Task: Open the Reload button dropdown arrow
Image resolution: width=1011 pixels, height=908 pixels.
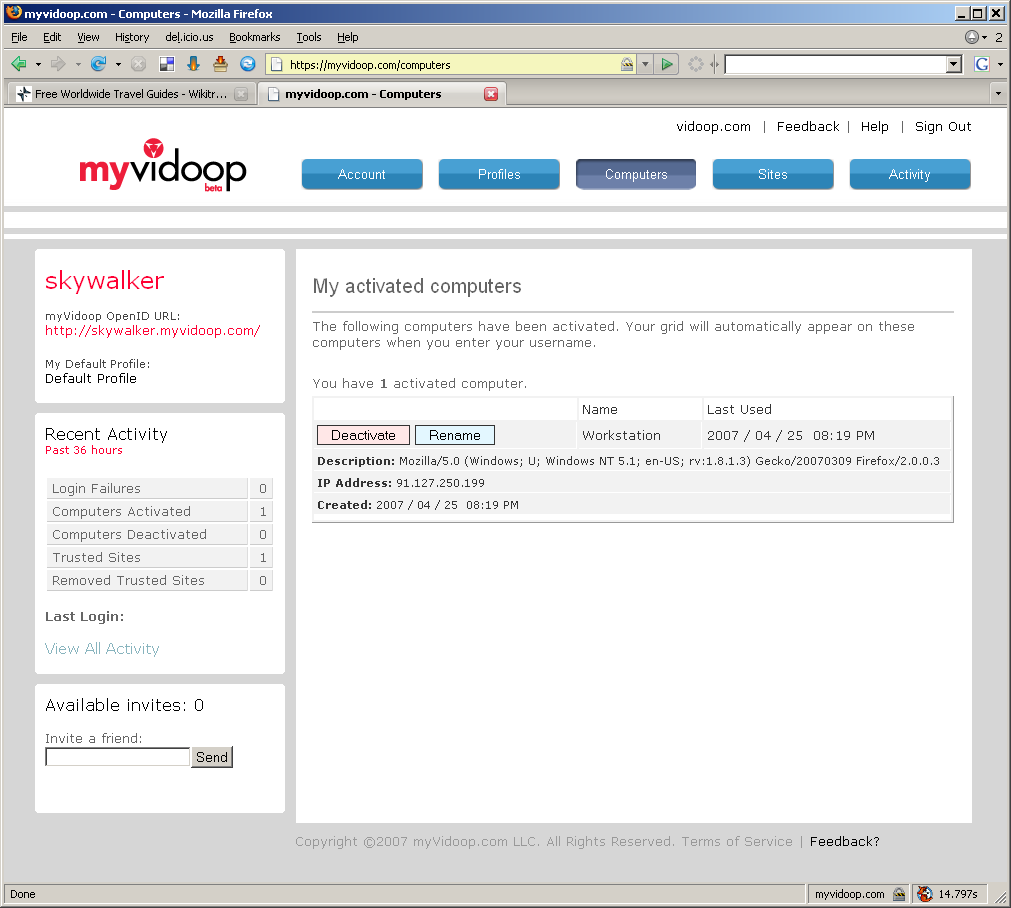Action: tap(118, 64)
